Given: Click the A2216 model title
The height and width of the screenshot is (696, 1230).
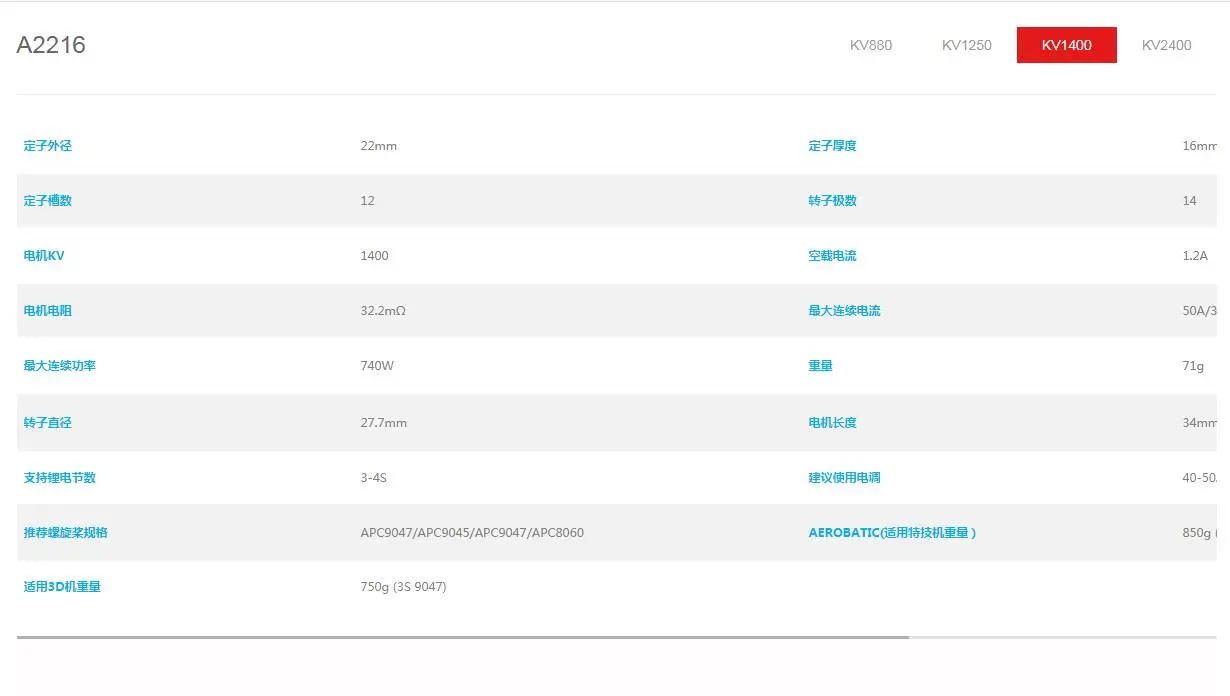Looking at the screenshot, I should click(51, 45).
